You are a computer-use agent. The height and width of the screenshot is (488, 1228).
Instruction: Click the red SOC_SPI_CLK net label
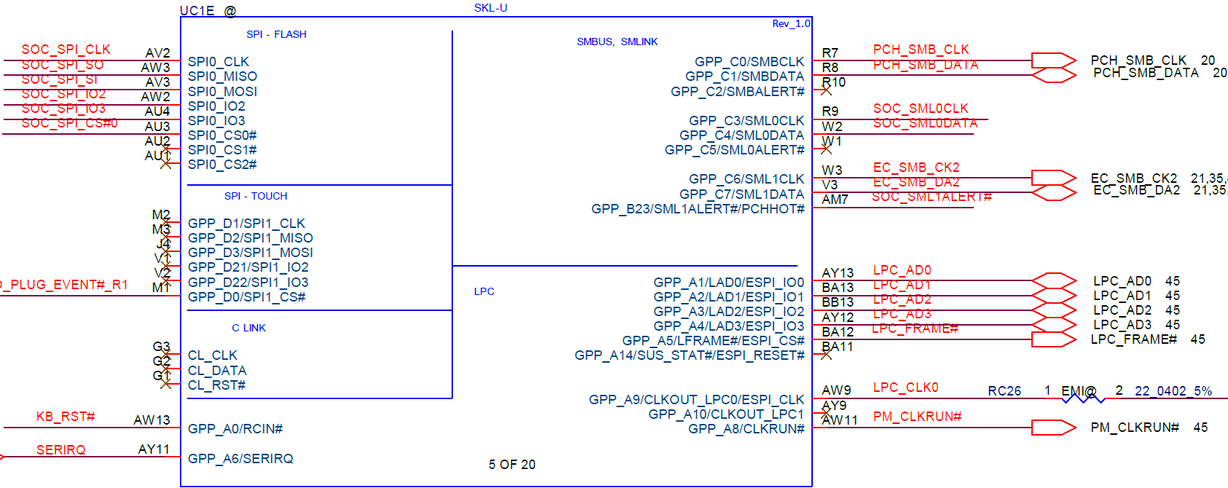click(66, 49)
